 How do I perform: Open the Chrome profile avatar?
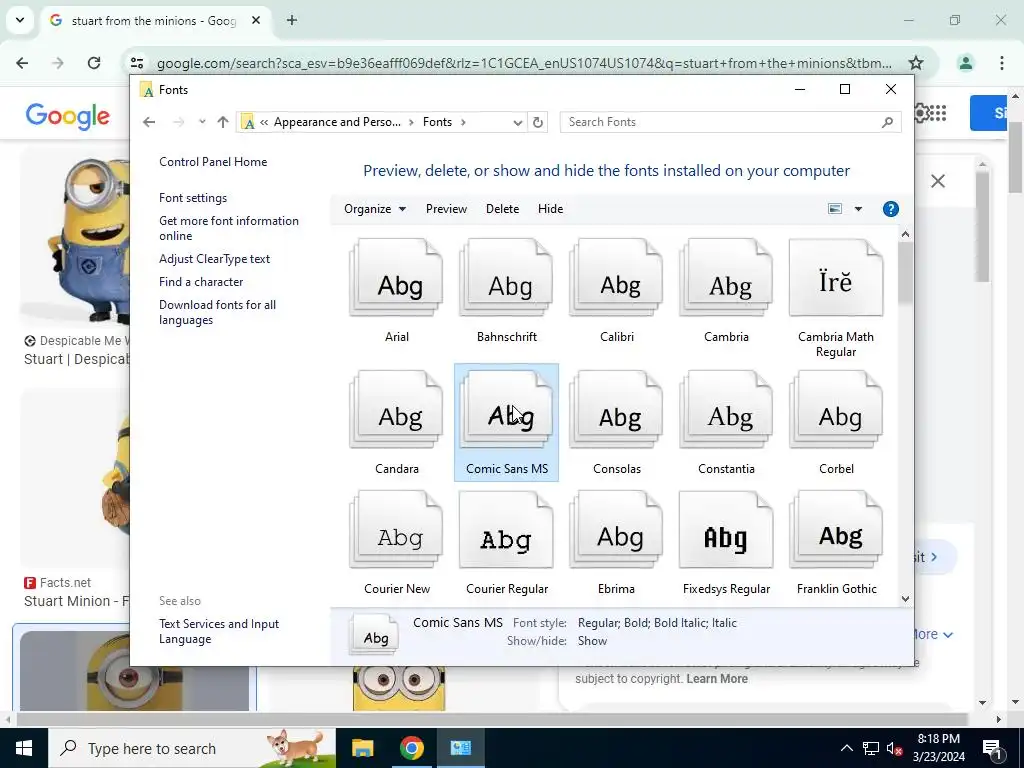tap(965, 63)
